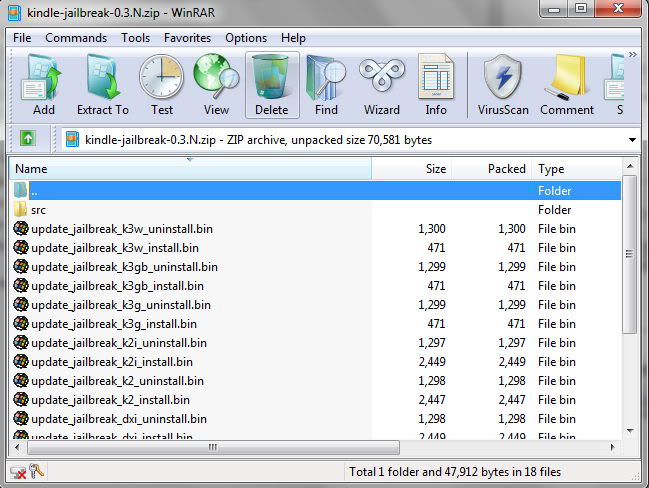
Task: Select the src folder
Action: click(315, 210)
